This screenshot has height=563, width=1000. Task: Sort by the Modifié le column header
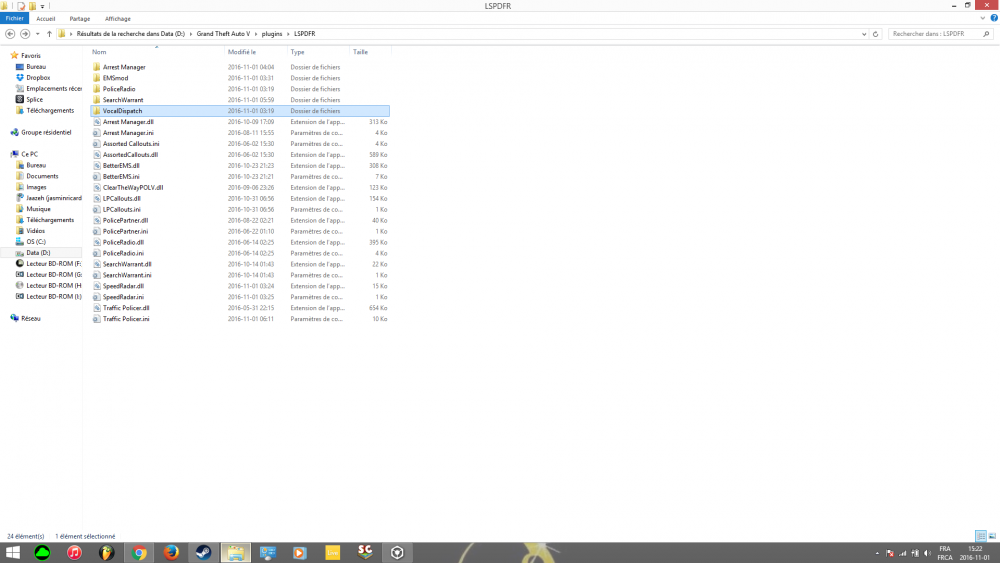point(242,52)
